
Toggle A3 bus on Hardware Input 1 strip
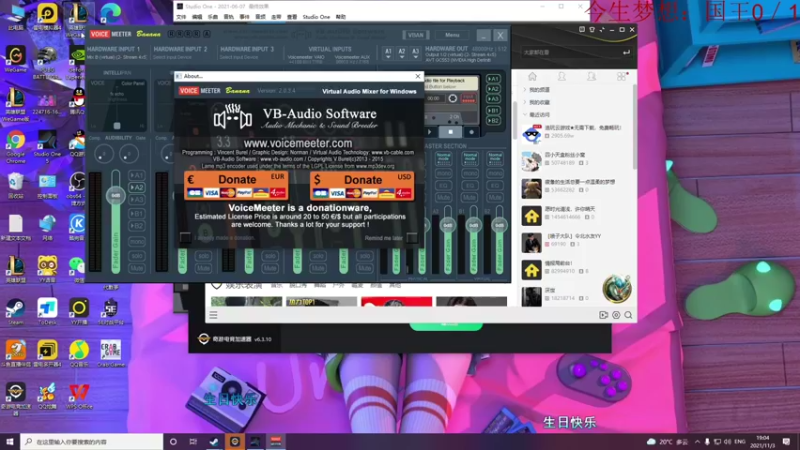(x=137, y=199)
